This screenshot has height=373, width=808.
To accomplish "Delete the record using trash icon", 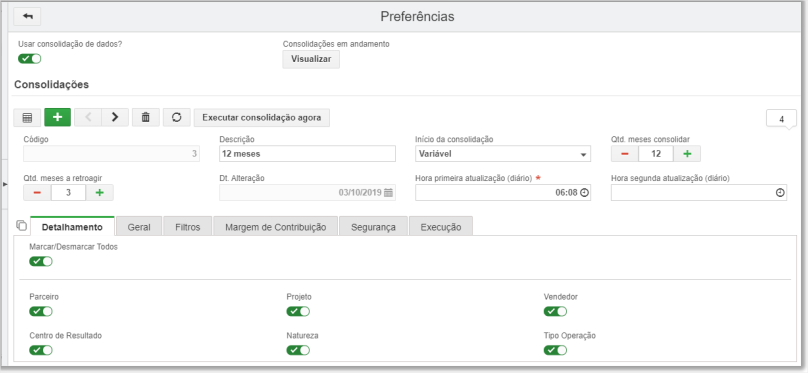I will [x=146, y=117].
